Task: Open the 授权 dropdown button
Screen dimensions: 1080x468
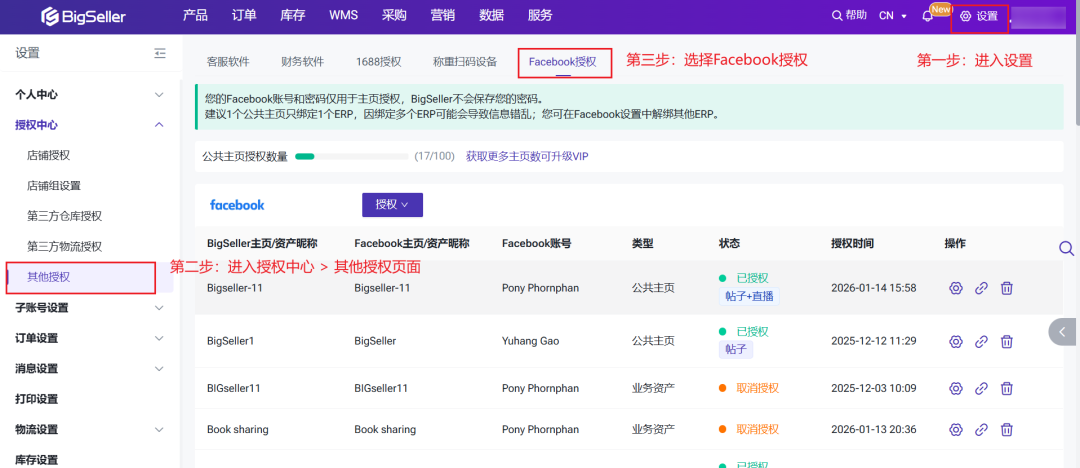Action: tap(392, 205)
